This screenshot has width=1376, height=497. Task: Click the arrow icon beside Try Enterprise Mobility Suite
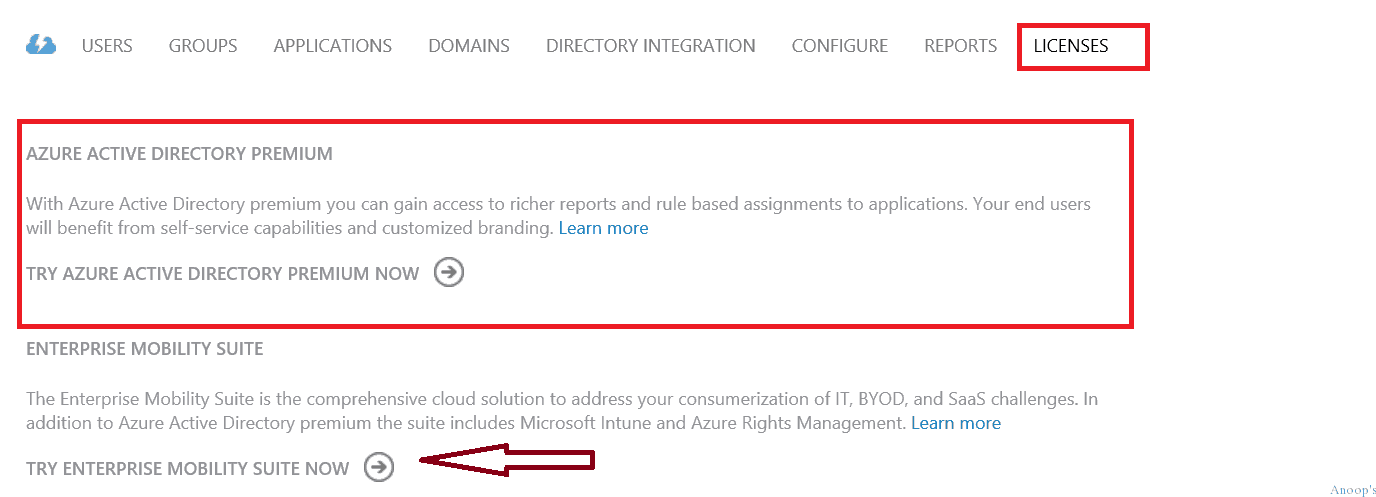pos(379,467)
